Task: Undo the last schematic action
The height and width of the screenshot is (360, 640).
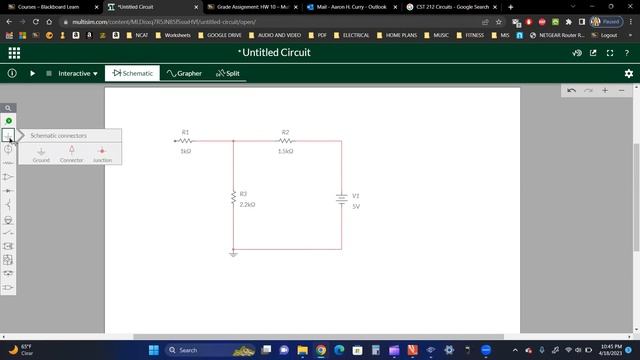Action: [x=571, y=90]
